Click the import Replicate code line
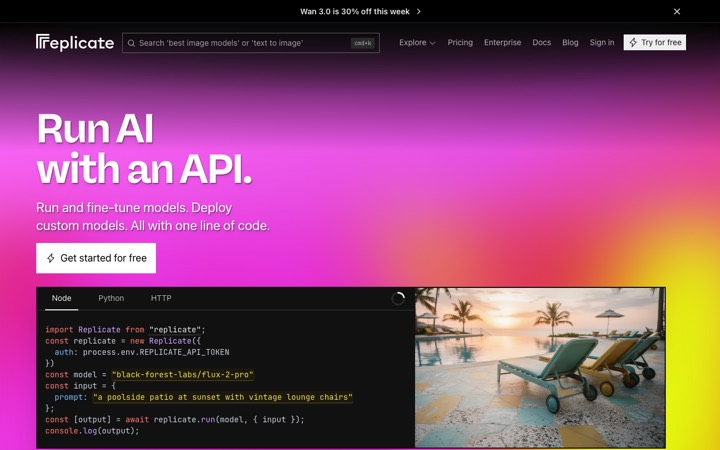This screenshot has height=450, width=720. click(x=125, y=330)
